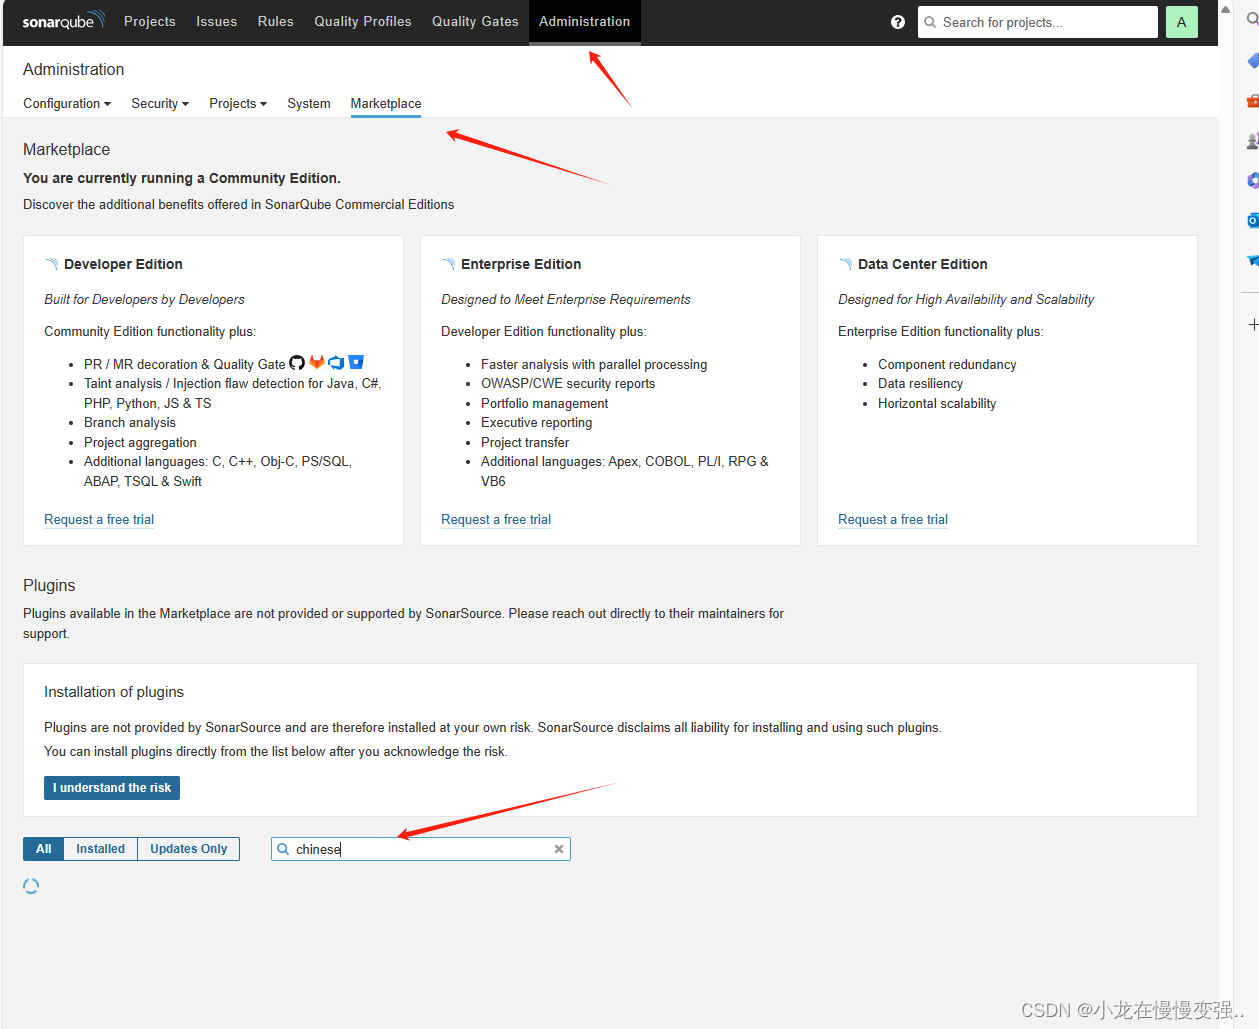Click the page scrollbar up arrow

click(1225, 9)
